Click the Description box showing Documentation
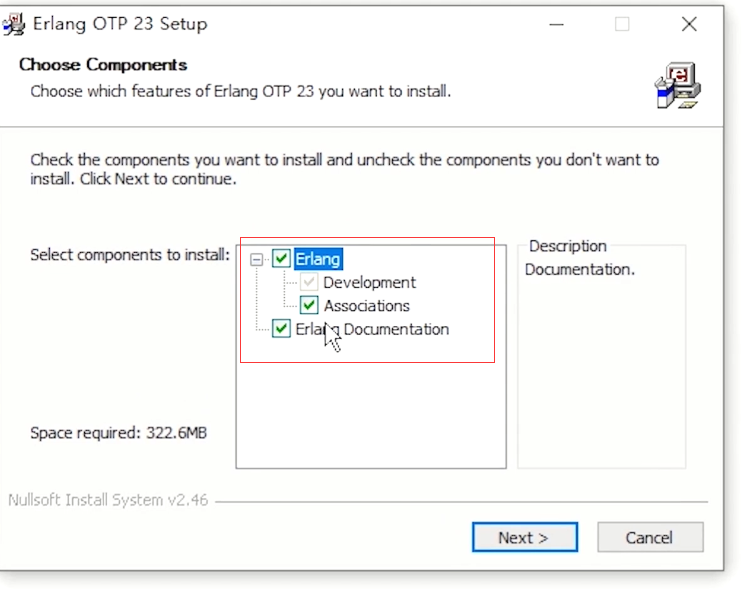743x592 pixels. 601,356
